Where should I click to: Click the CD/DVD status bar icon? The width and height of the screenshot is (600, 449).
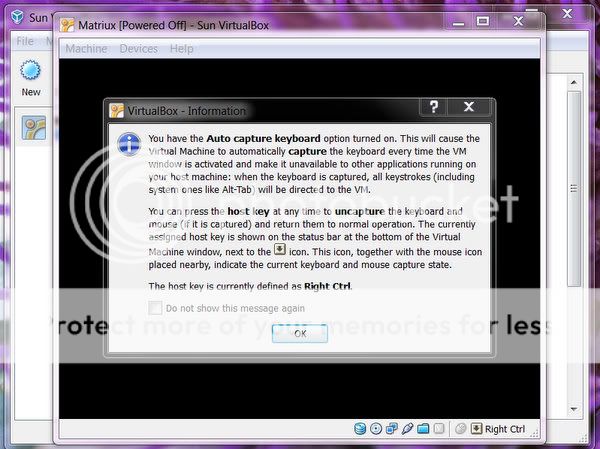376,429
